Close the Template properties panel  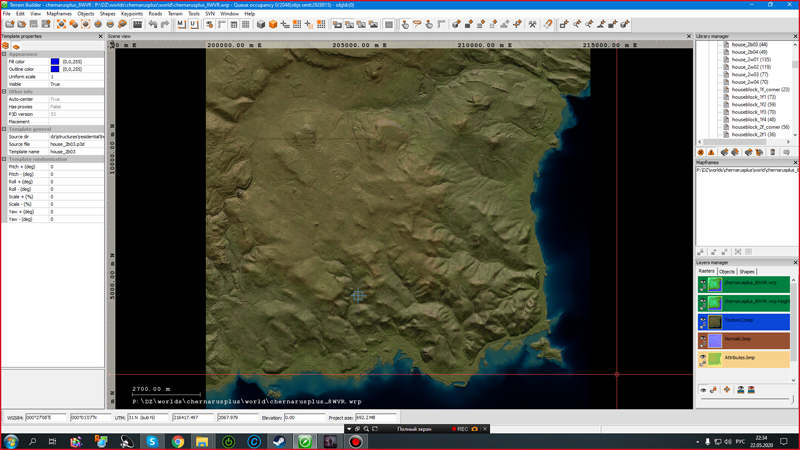click(x=100, y=36)
